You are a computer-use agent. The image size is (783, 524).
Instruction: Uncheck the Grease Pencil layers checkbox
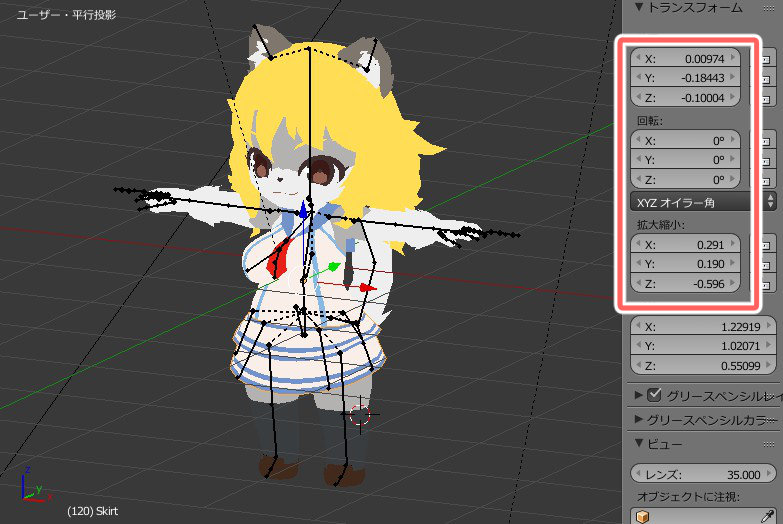(x=655, y=395)
